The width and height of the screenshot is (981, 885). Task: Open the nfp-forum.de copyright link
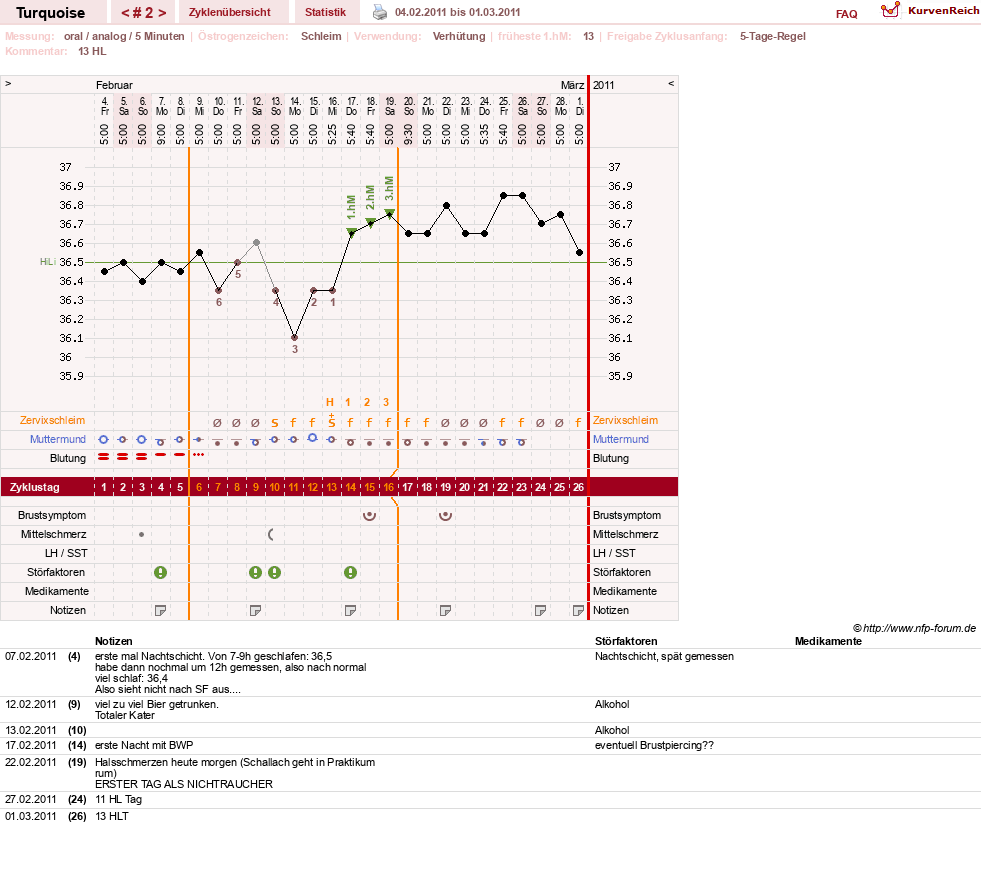(915, 628)
